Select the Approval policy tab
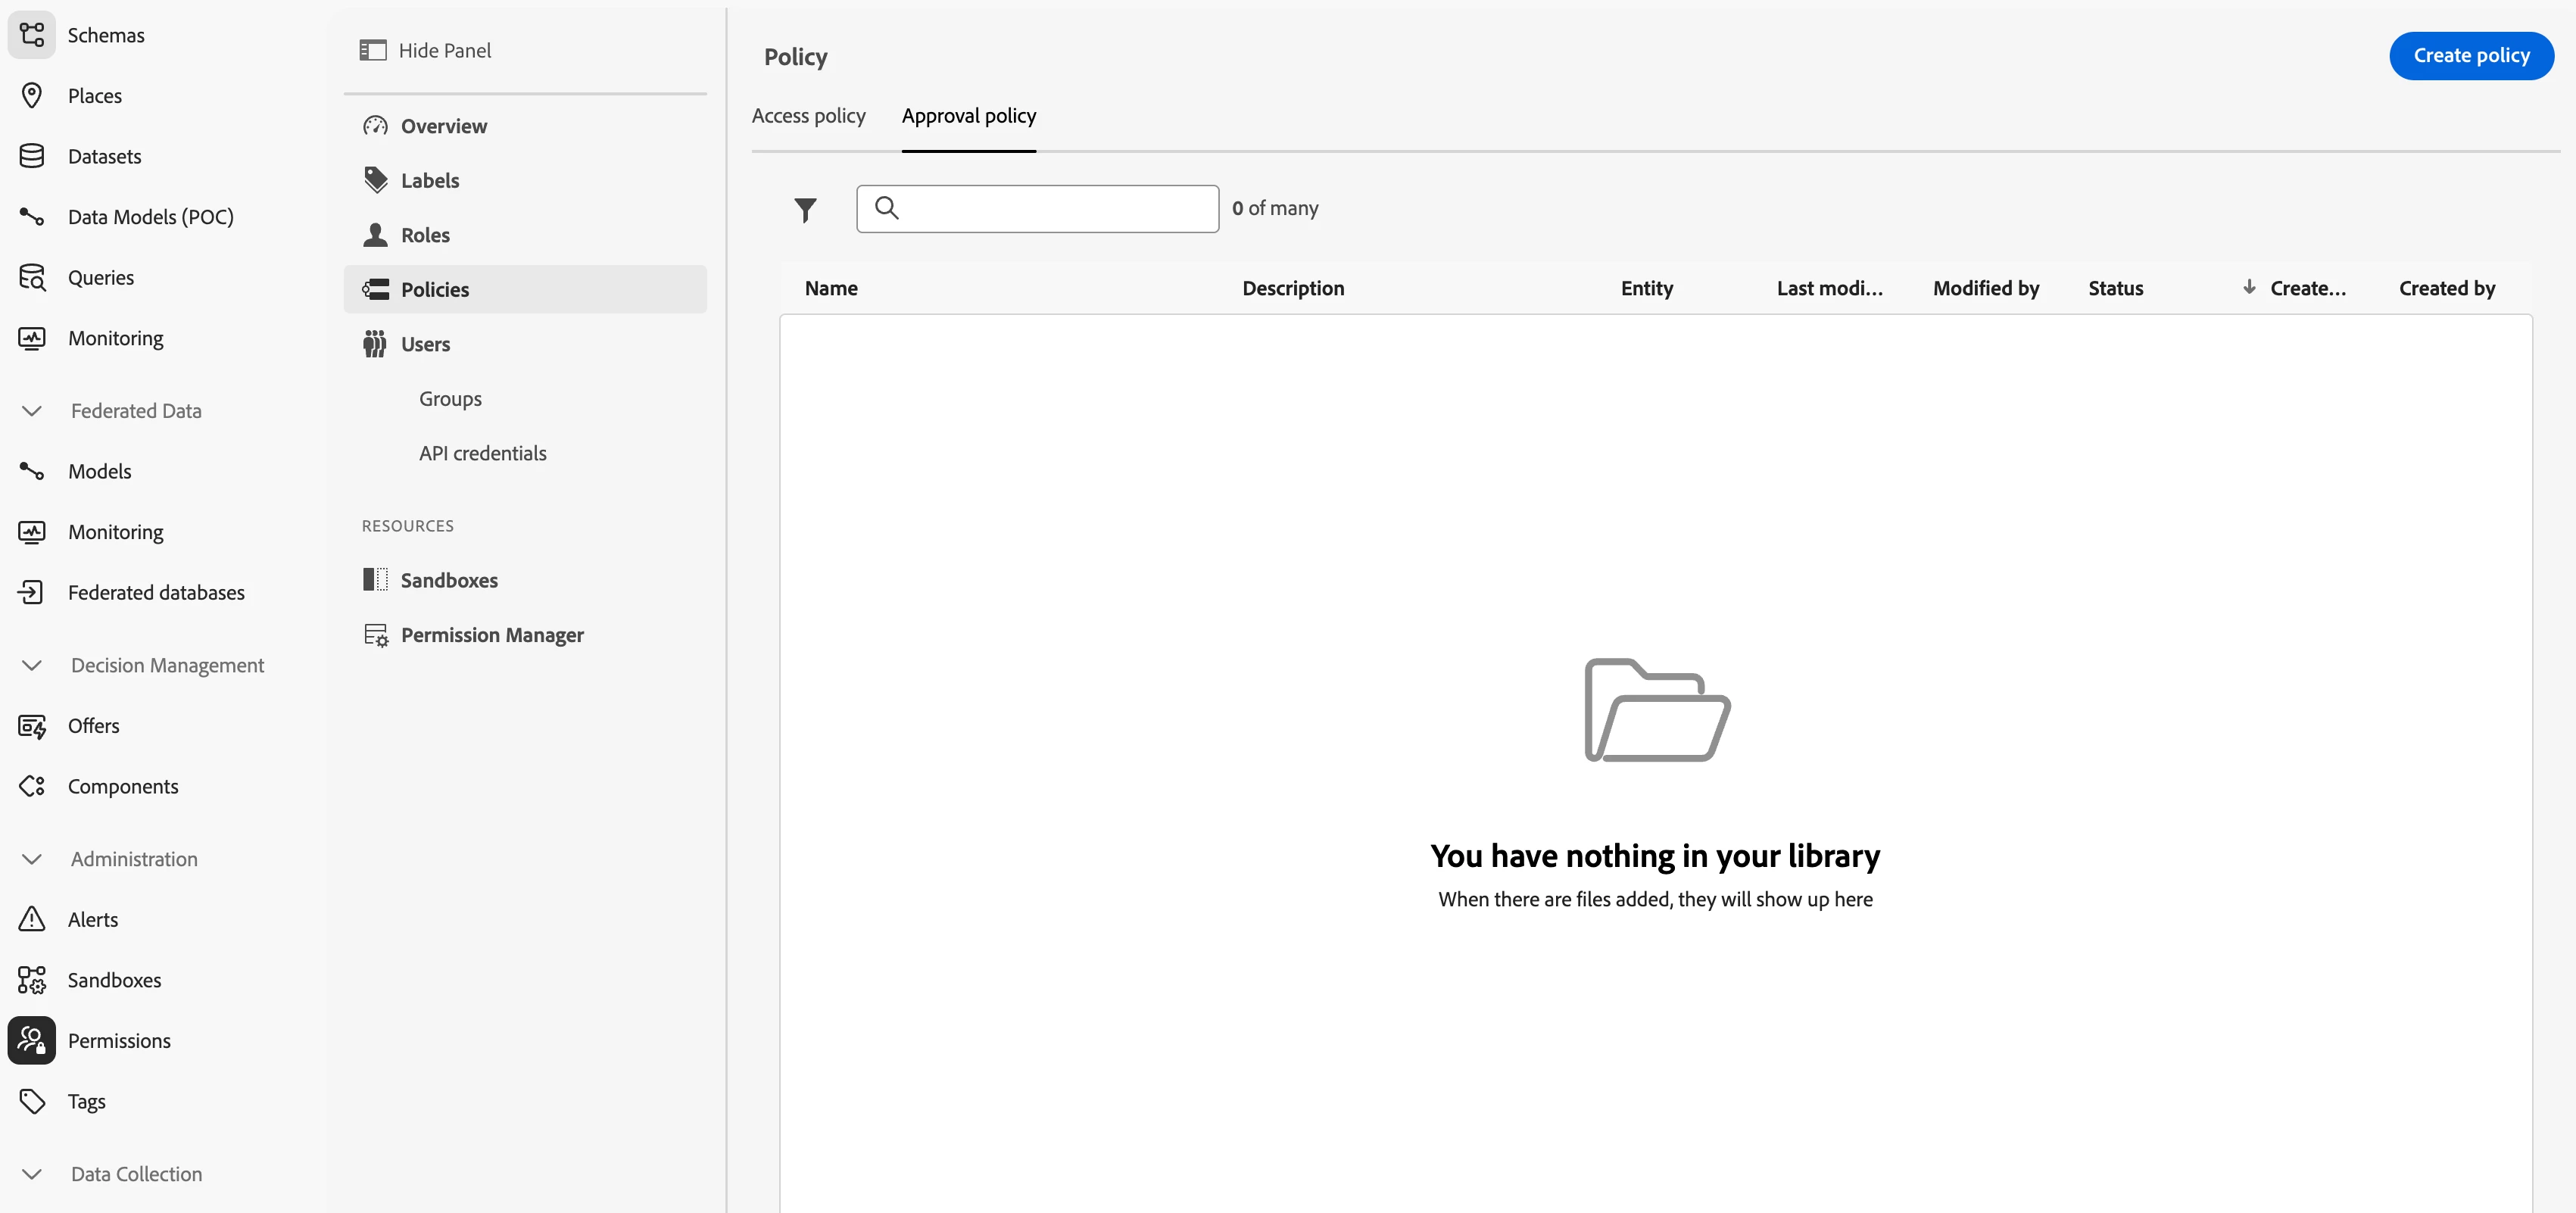2576x1213 pixels. point(968,116)
